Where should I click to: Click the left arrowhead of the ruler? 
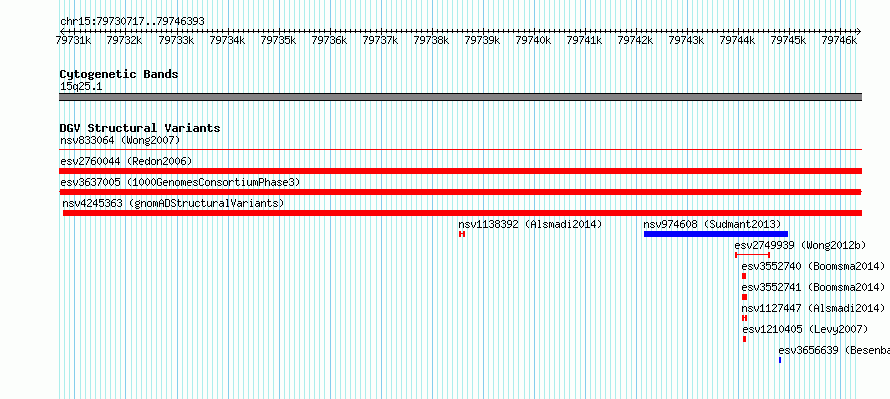[62, 31]
